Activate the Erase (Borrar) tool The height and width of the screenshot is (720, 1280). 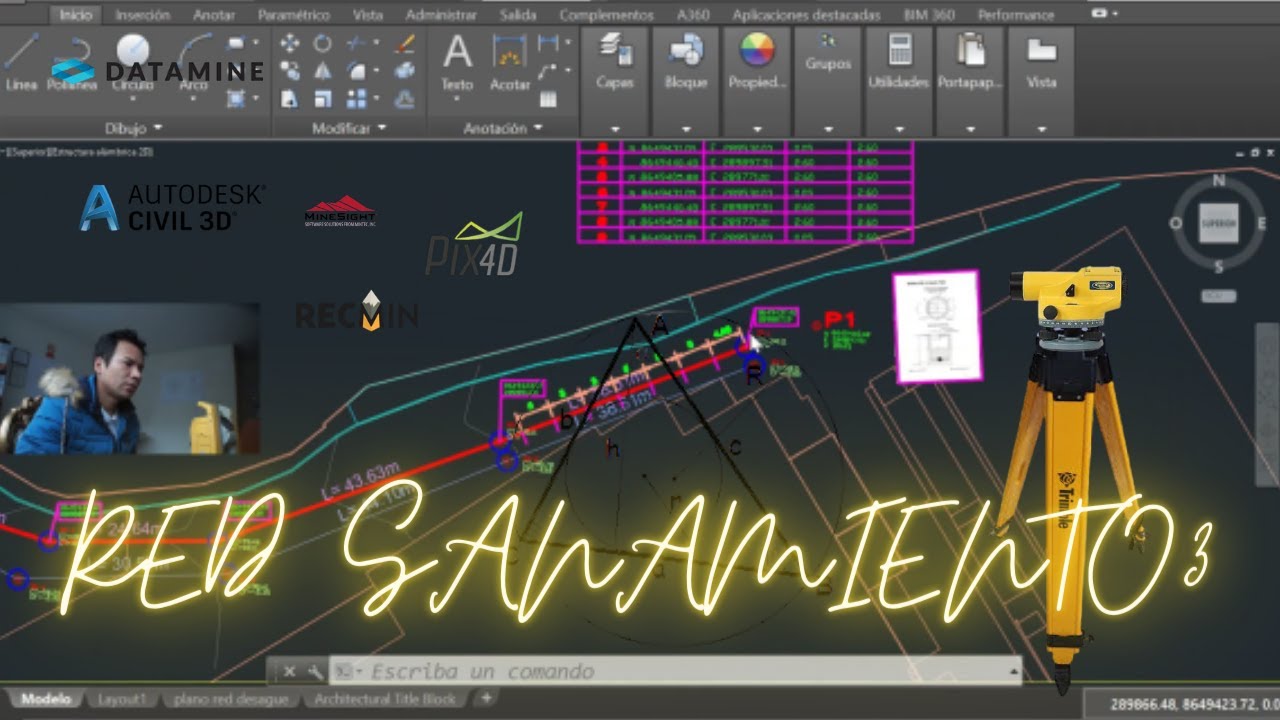405,43
